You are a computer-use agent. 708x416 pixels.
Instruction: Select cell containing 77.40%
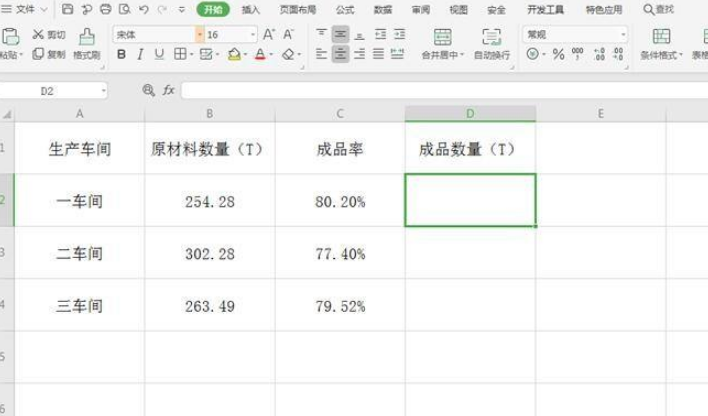340,253
